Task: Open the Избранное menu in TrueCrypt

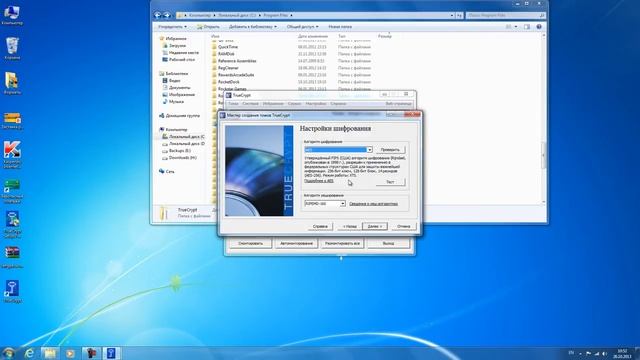Action: point(273,104)
